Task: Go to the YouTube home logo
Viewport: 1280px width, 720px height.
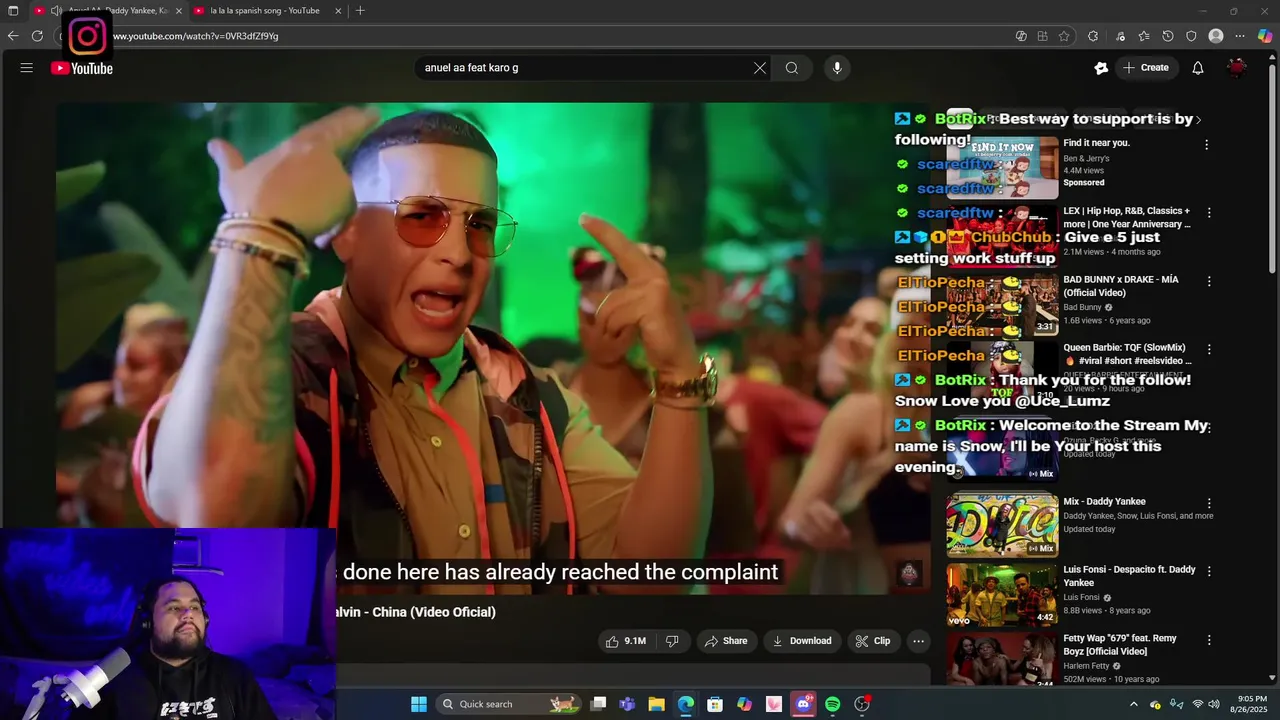Action: pos(82,68)
